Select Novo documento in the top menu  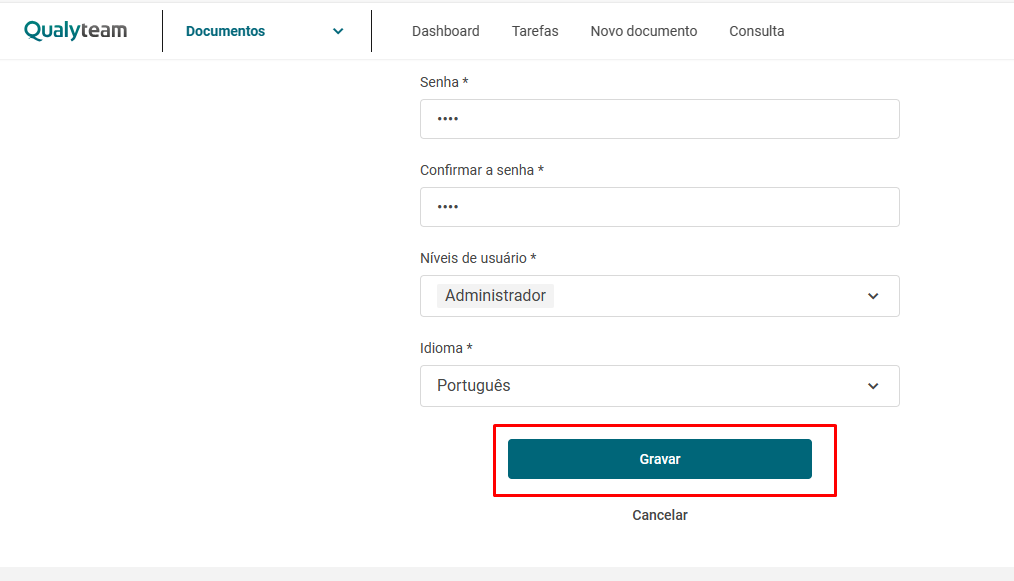643,31
